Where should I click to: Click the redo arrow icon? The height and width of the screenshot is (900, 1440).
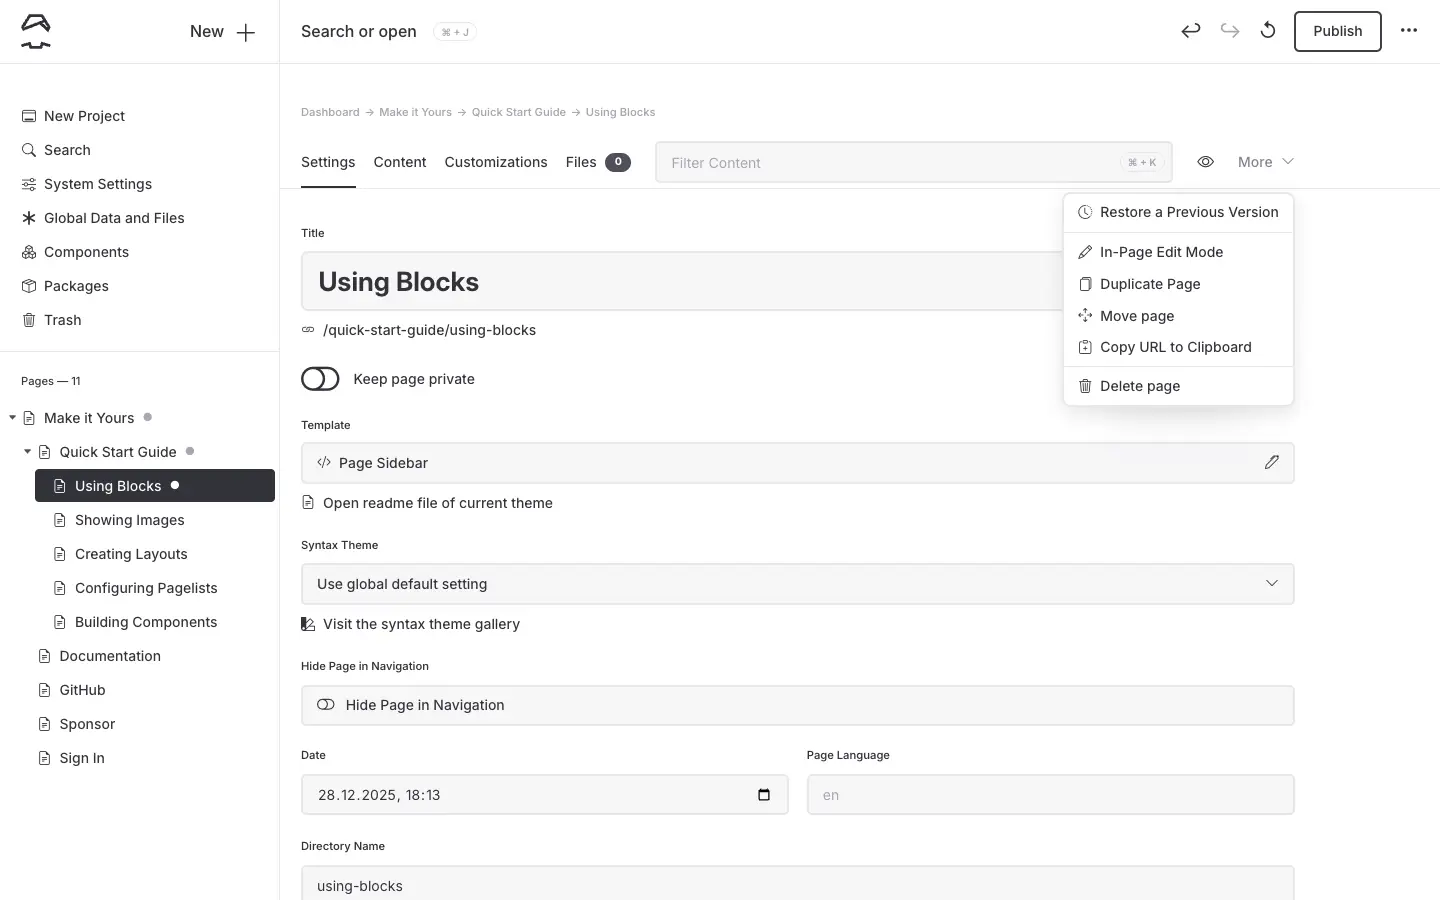[1230, 31]
